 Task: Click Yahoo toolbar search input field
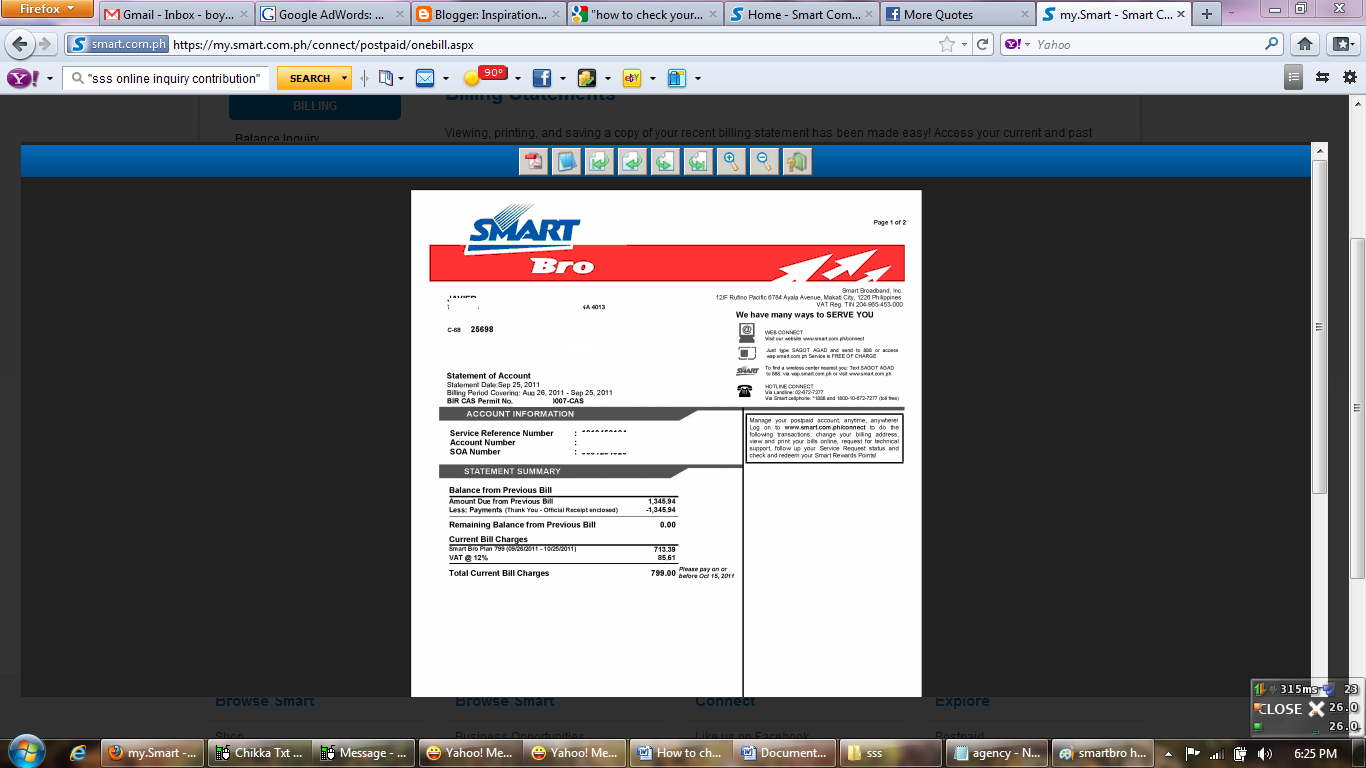click(167, 78)
